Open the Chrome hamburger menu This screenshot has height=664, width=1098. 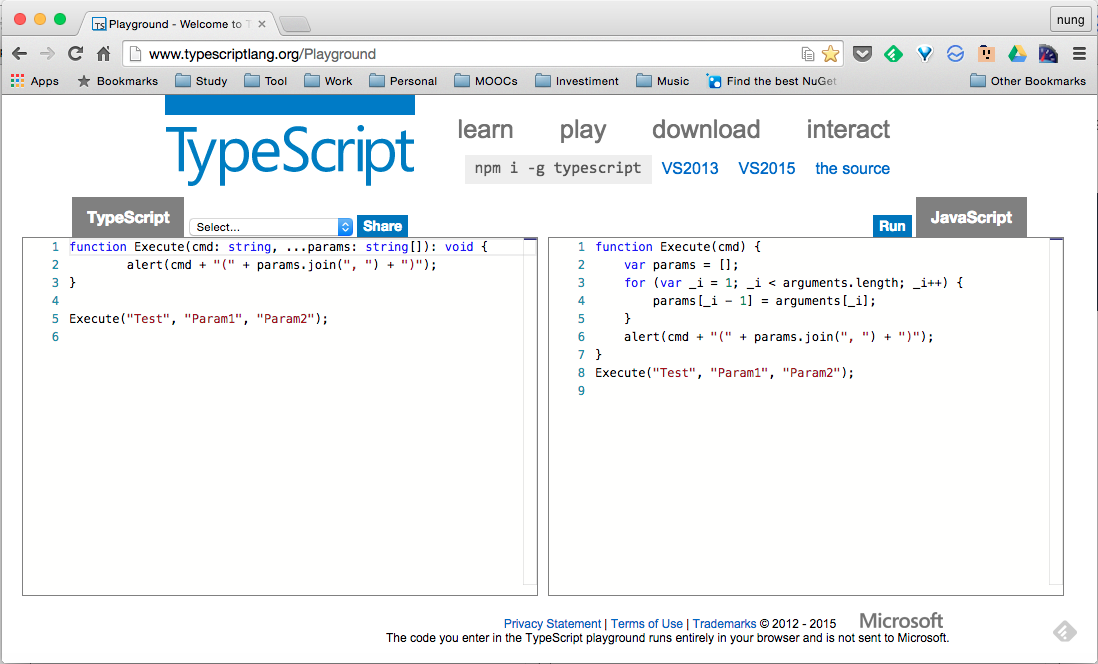[x=1081, y=54]
